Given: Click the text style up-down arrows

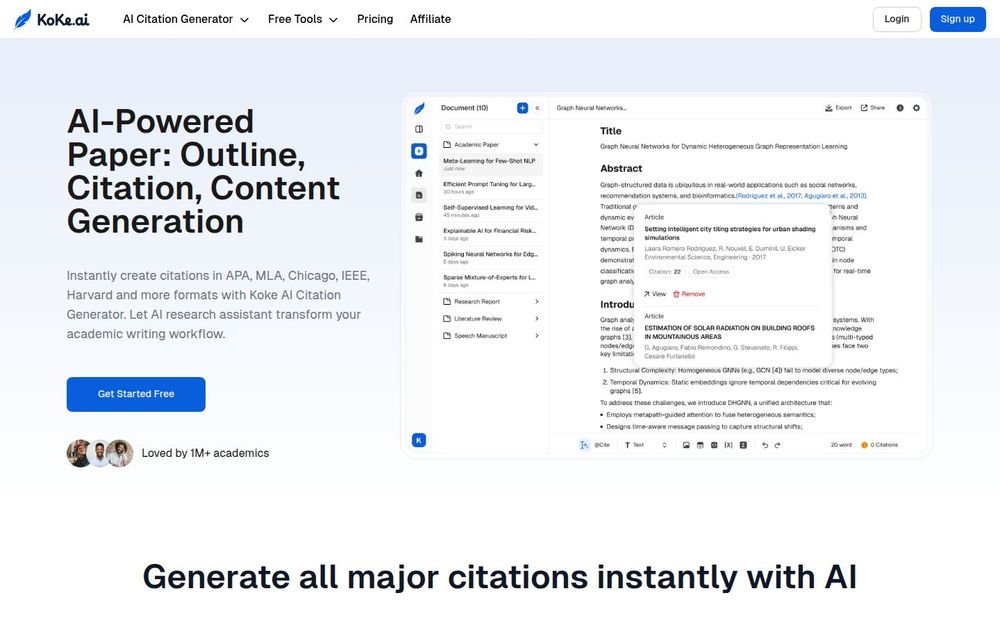Looking at the screenshot, I should coord(665,445).
